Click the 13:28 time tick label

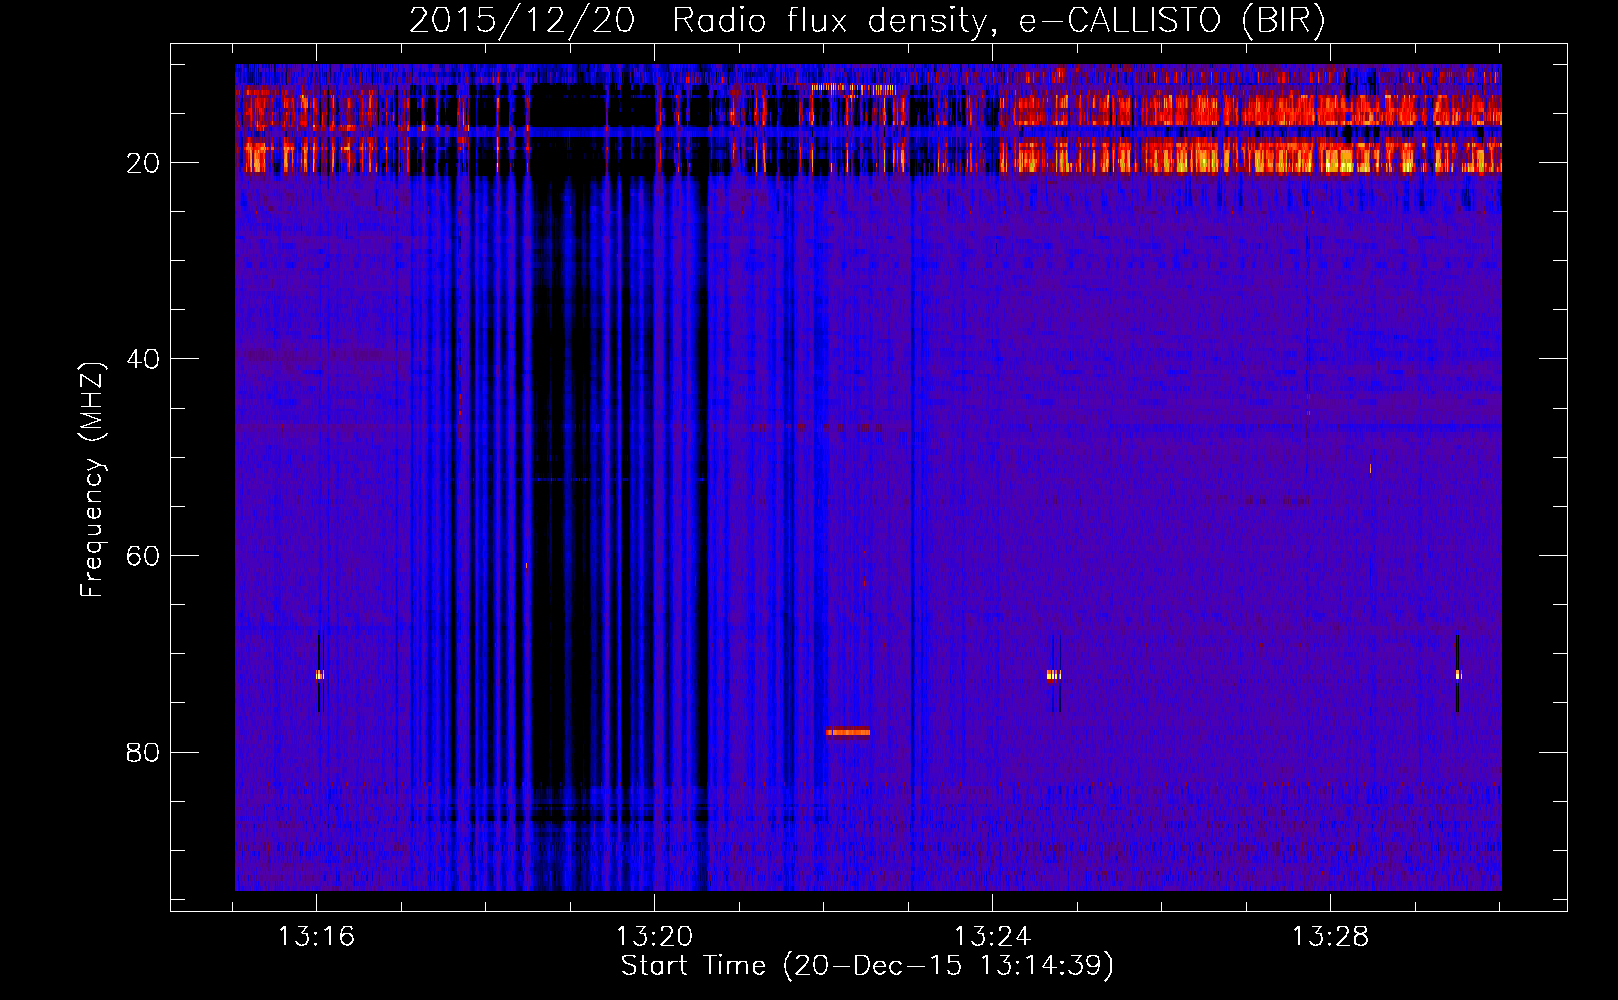(x=1330, y=937)
